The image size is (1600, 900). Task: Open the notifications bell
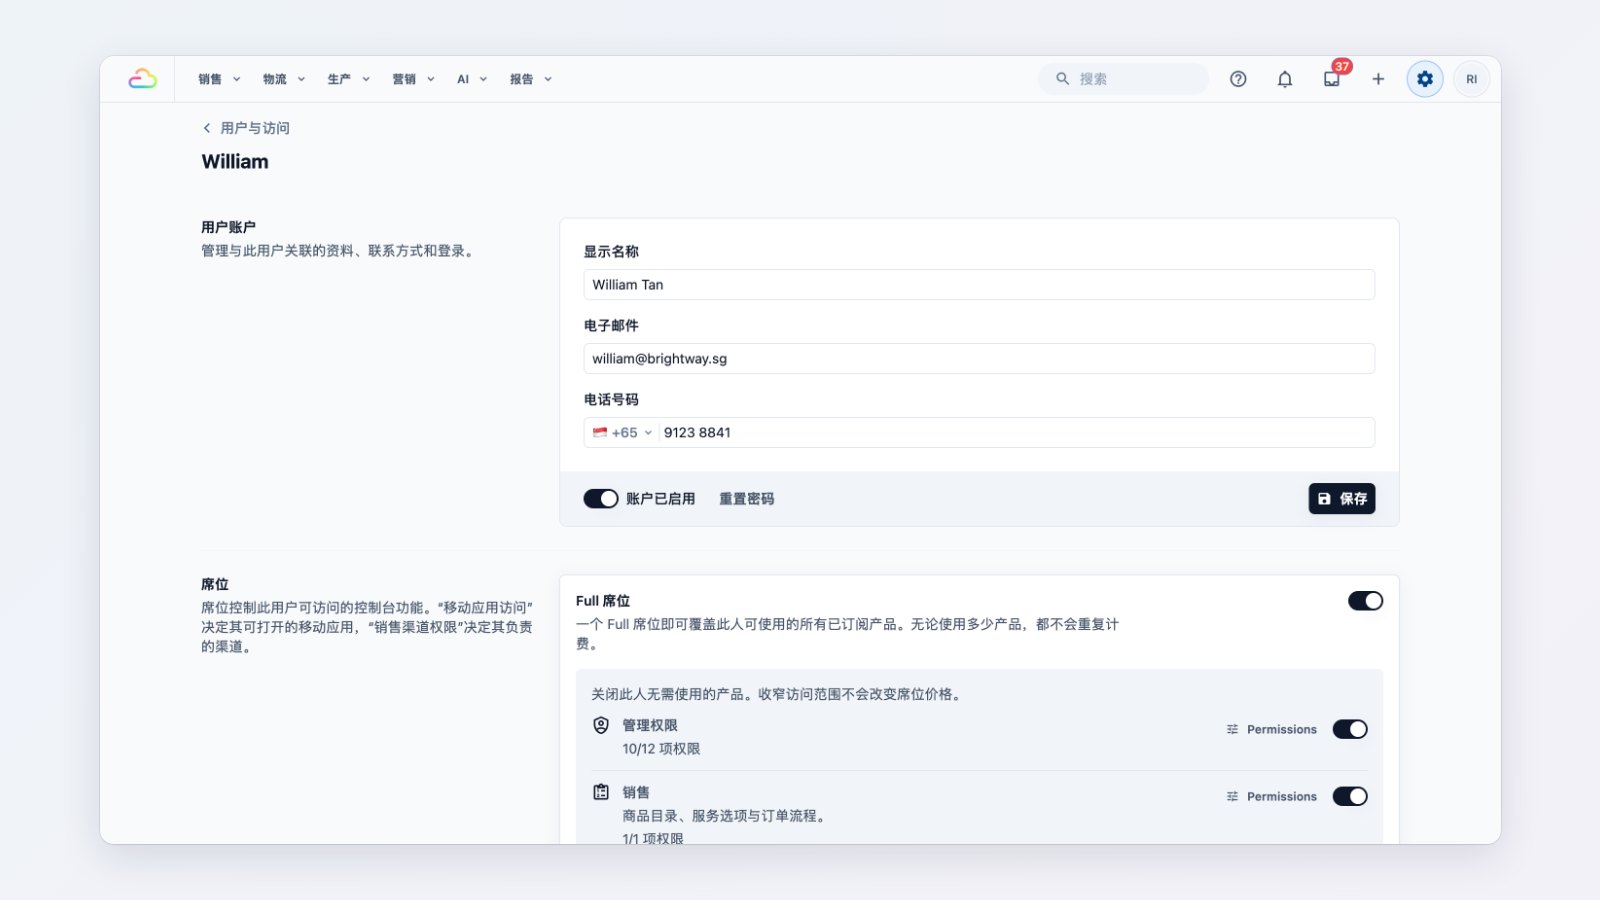coord(1285,79)
